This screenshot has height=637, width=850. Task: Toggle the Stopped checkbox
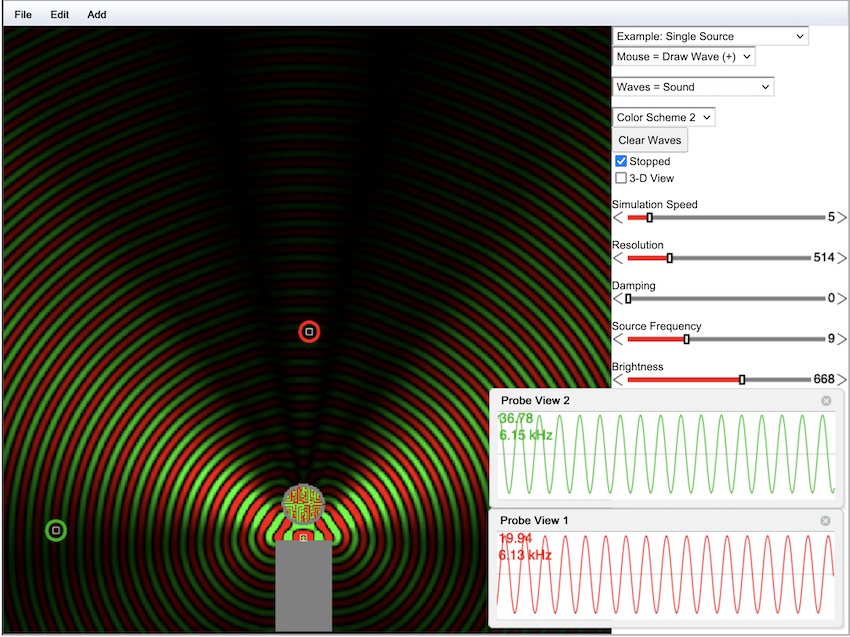pos(621,161)
